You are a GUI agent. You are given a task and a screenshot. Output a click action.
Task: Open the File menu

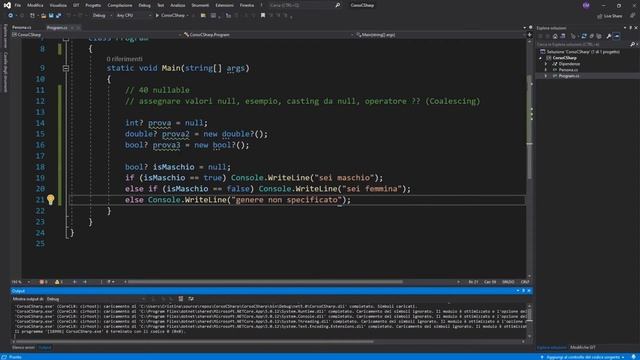coord(18,5)
